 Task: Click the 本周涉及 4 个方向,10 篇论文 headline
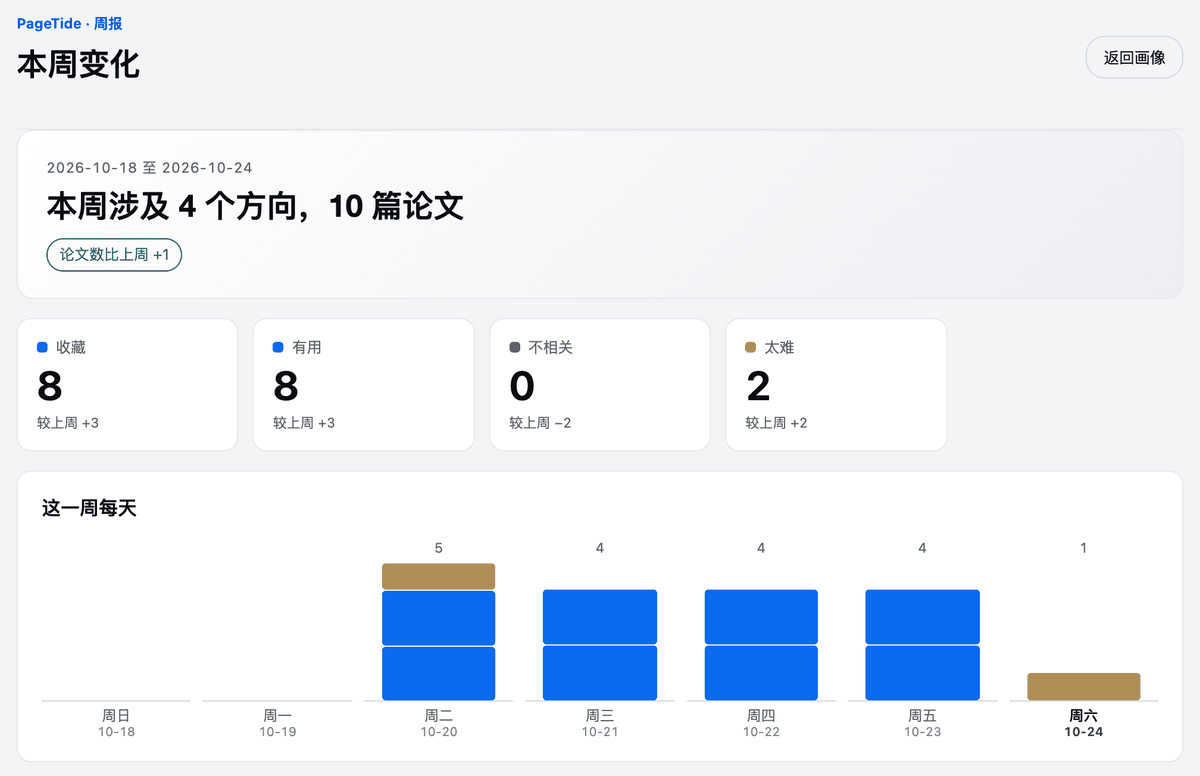(x=255, y=206)
